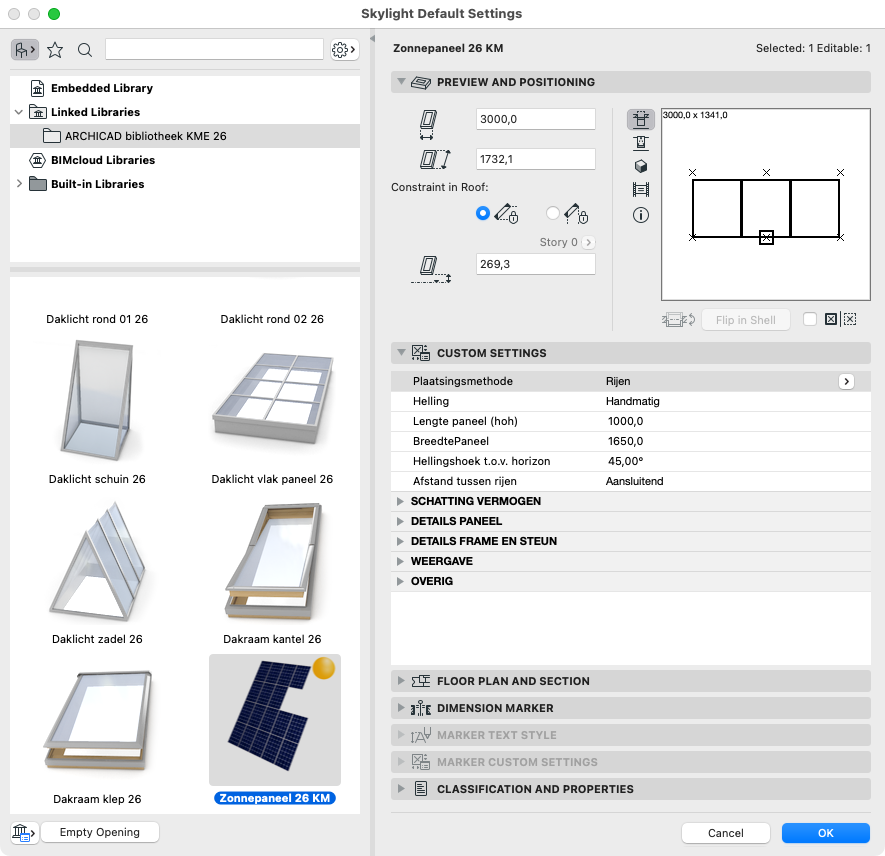
Task: Click the elevation field 269,3
Action: click(x=536, y=264)
